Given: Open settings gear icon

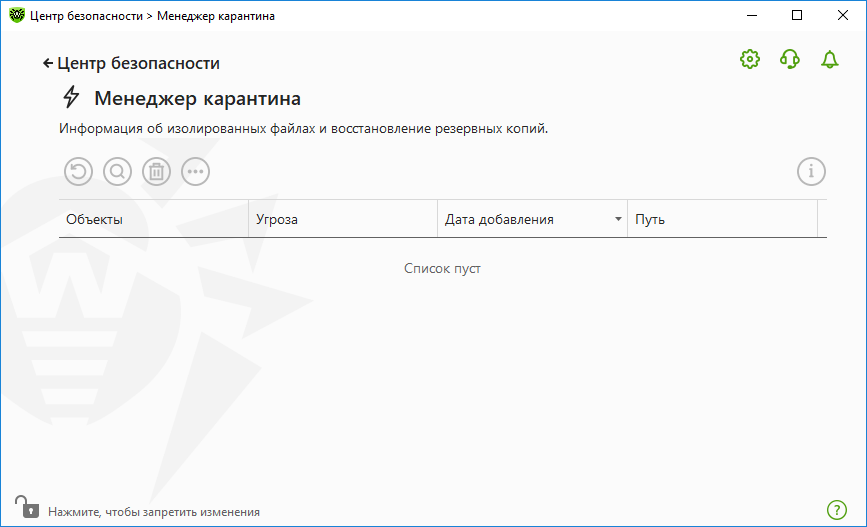Looking at the screenshot, I should [750, 59].
